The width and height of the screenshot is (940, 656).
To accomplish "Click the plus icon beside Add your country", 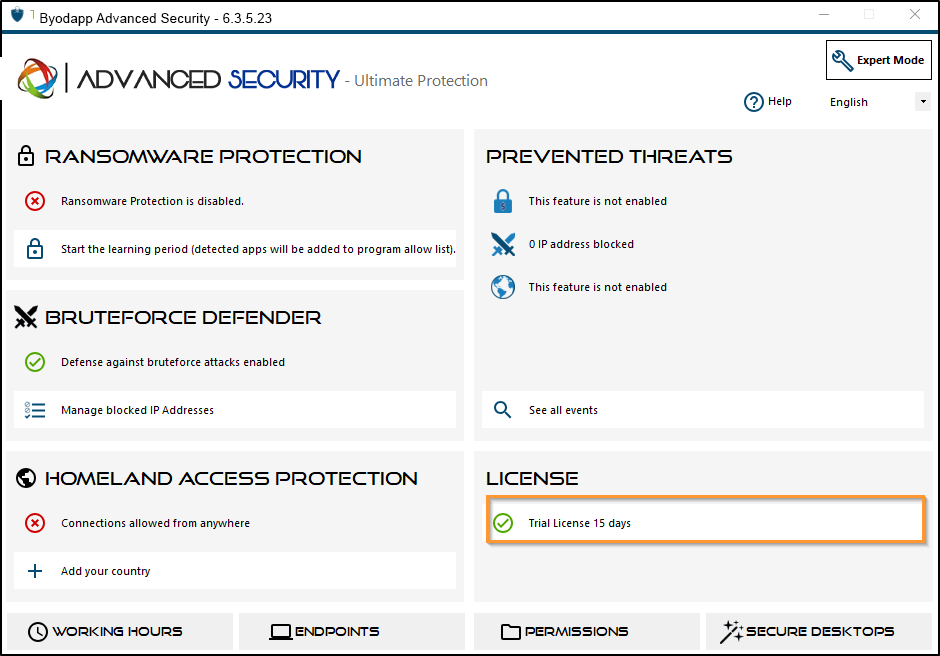I will [x=35, y=571].
